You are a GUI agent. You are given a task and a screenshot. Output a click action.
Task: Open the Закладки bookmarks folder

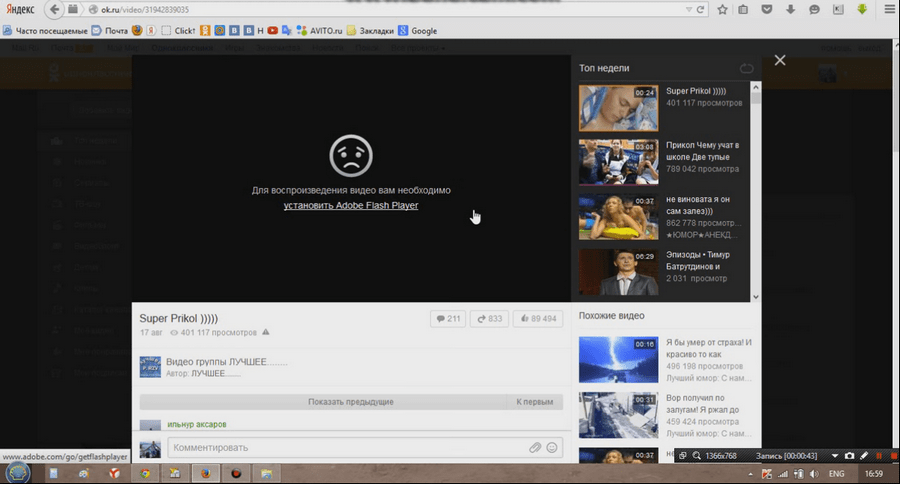(x=372, y=31)
